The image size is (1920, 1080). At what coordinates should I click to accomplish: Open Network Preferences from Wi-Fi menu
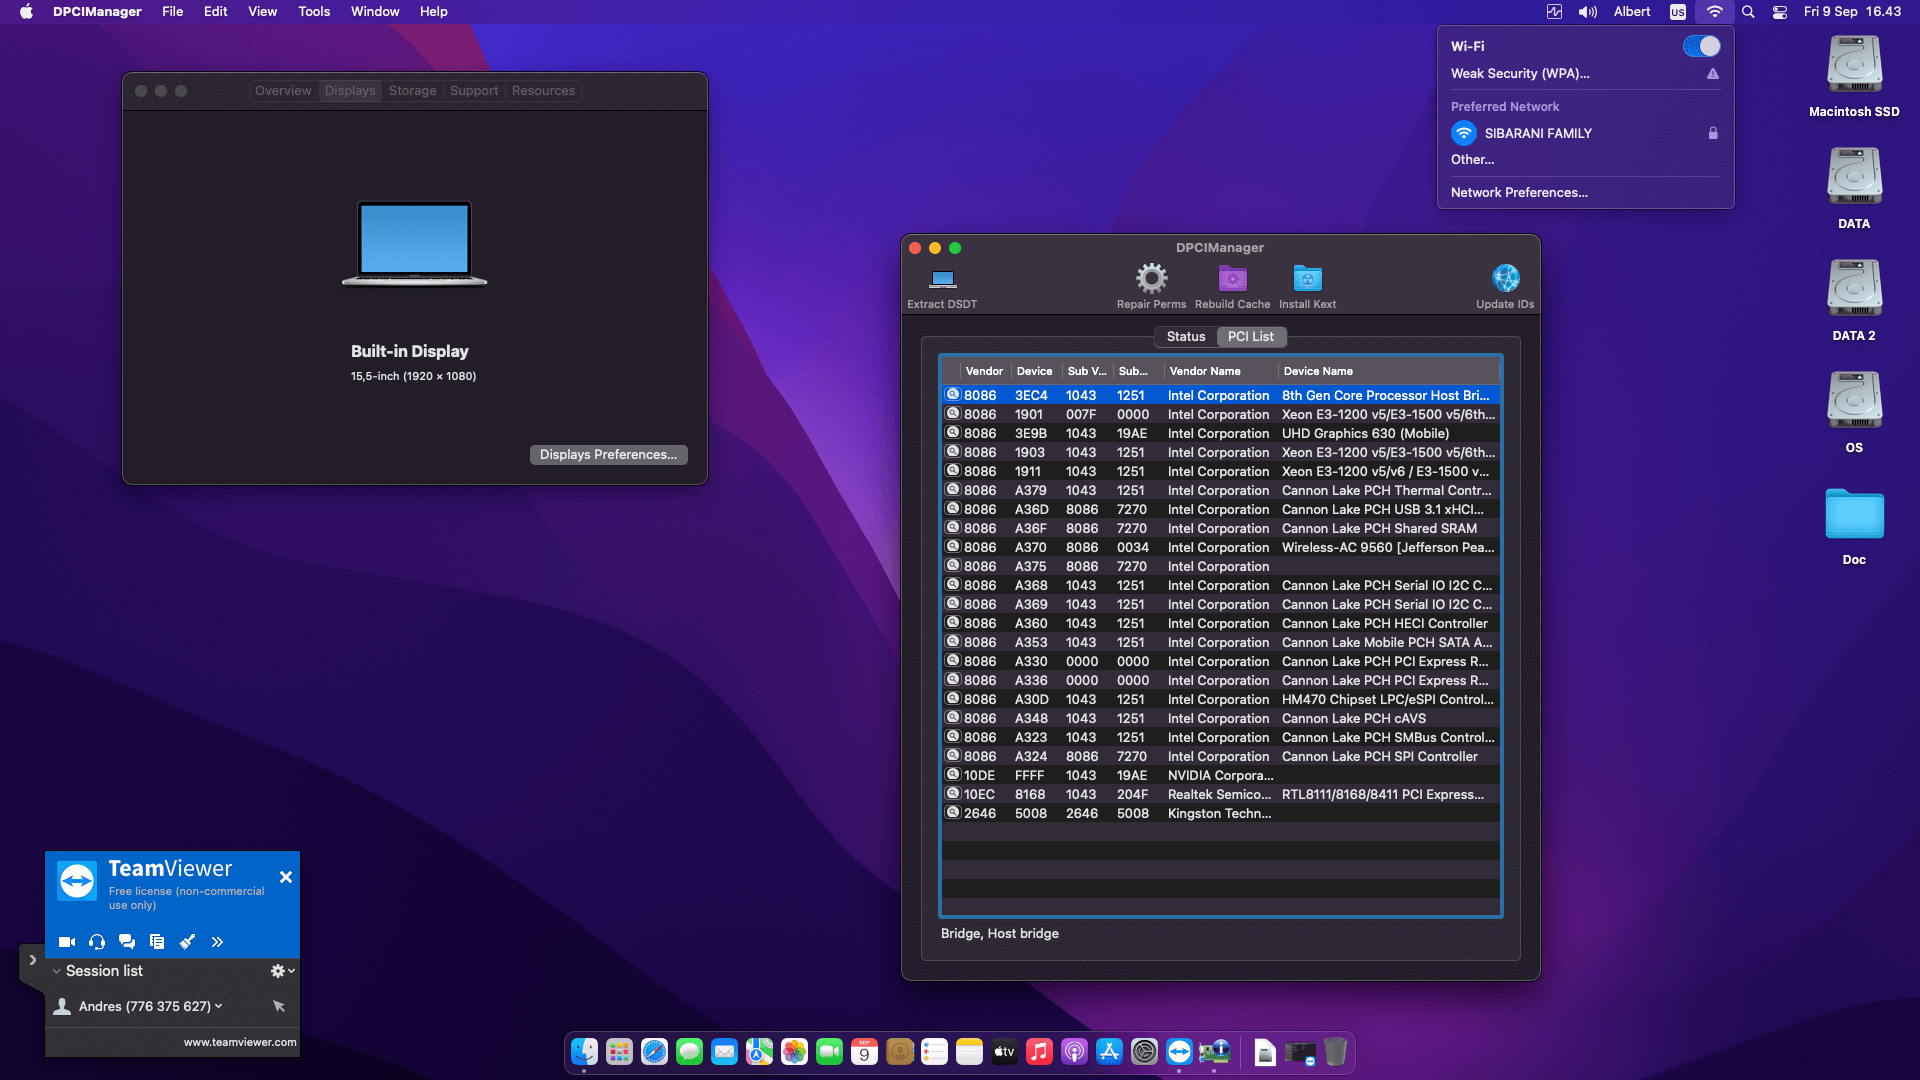[x=1518, y=193]
